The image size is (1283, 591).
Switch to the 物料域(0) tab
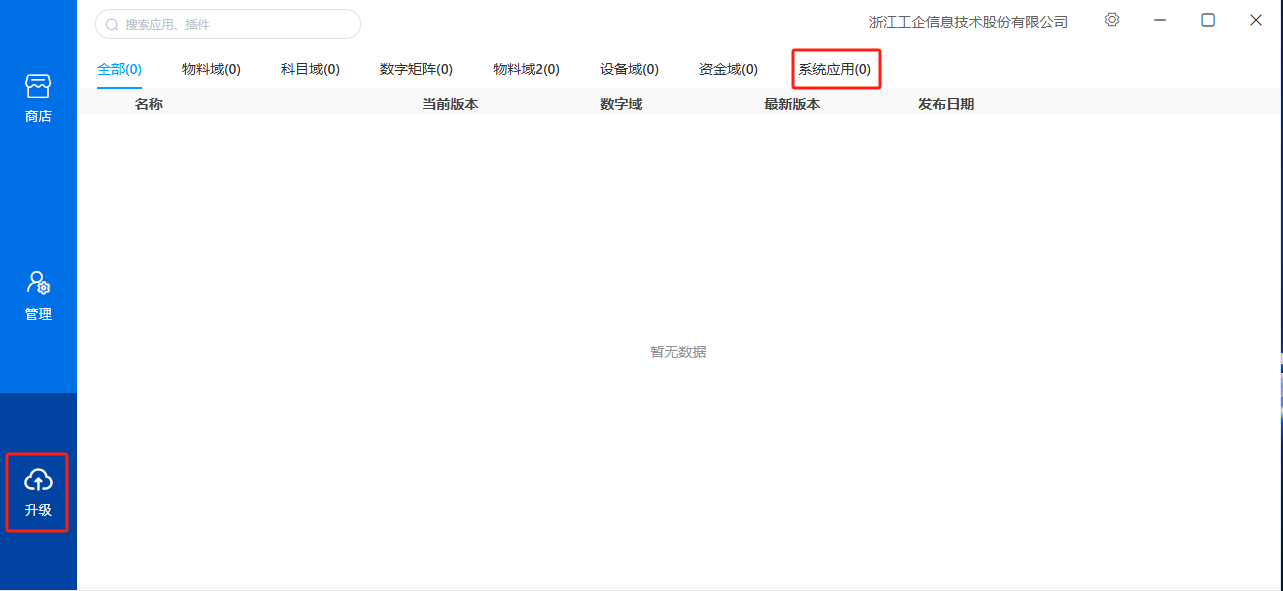211,69
